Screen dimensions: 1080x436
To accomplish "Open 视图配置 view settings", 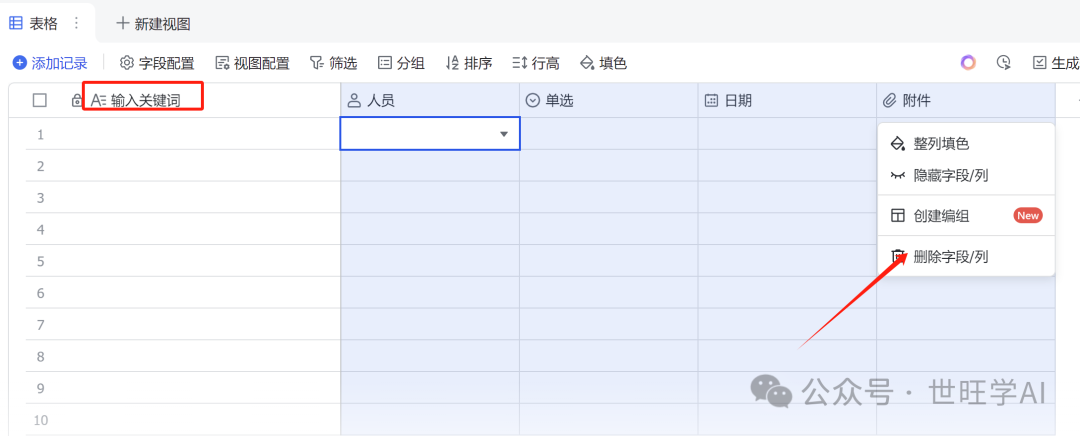I will click(252, 63).
